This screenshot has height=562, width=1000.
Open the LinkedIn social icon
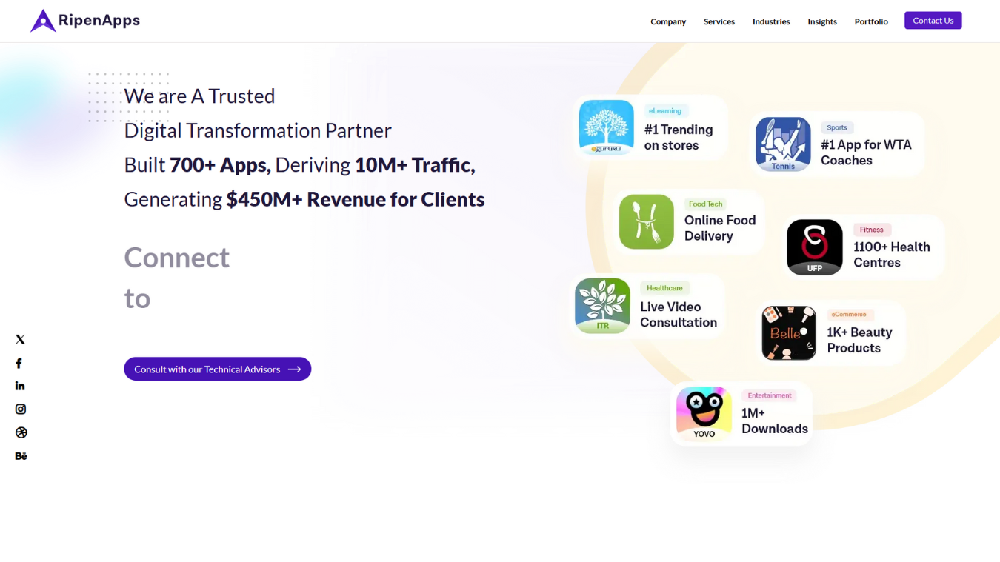pyautogui.click(x=20, y=386)
